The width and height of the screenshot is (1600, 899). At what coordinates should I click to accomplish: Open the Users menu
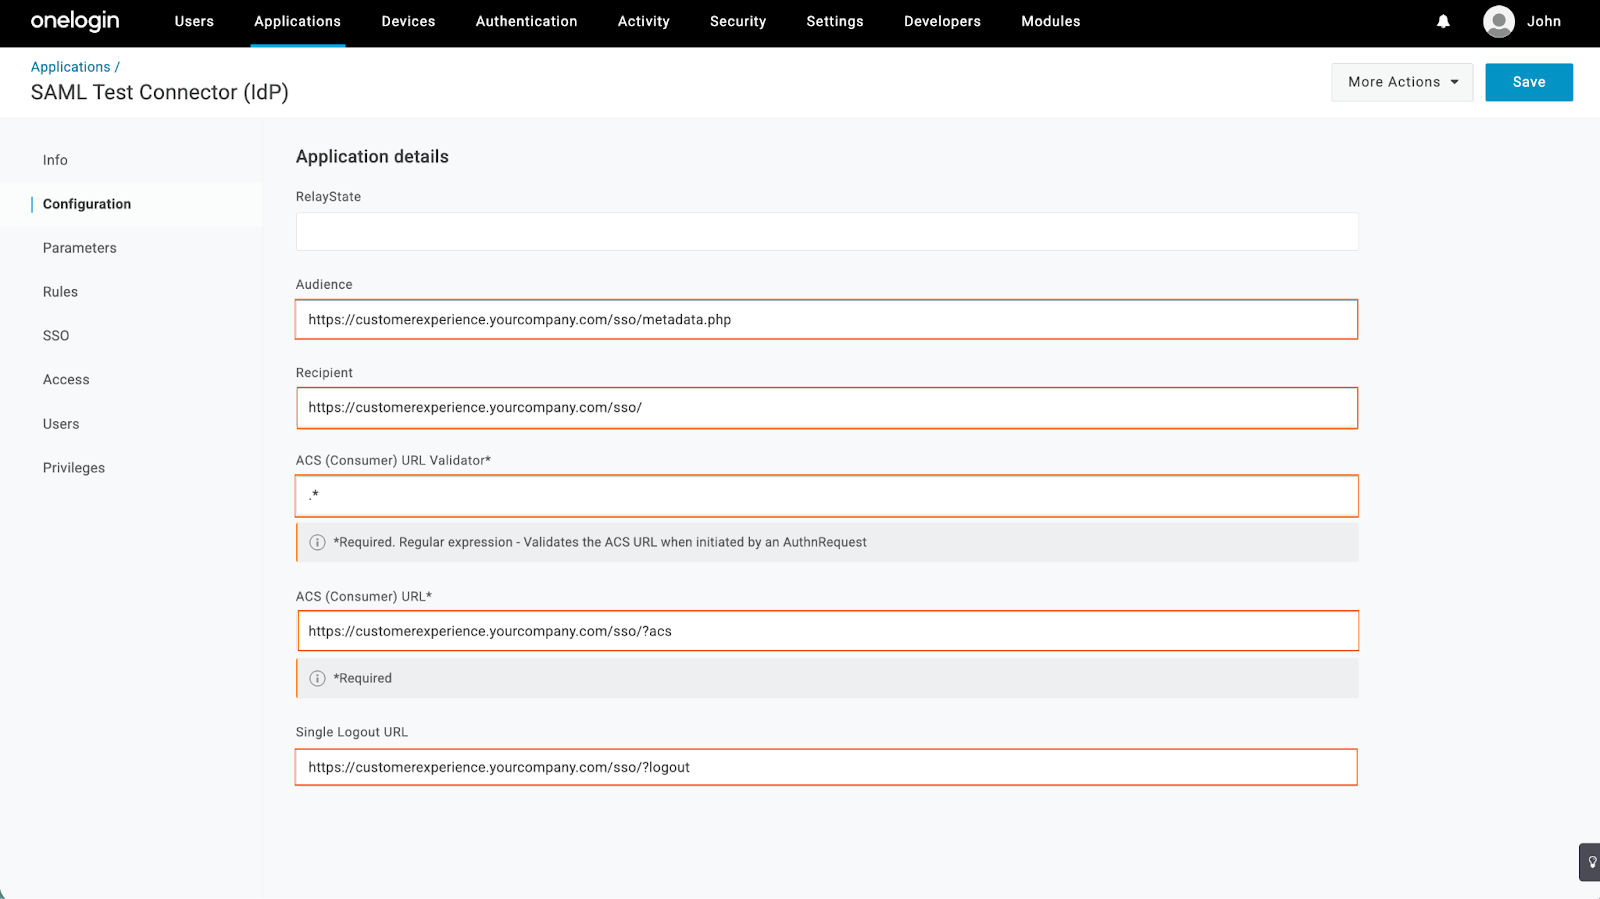click(x=194, y=21)
